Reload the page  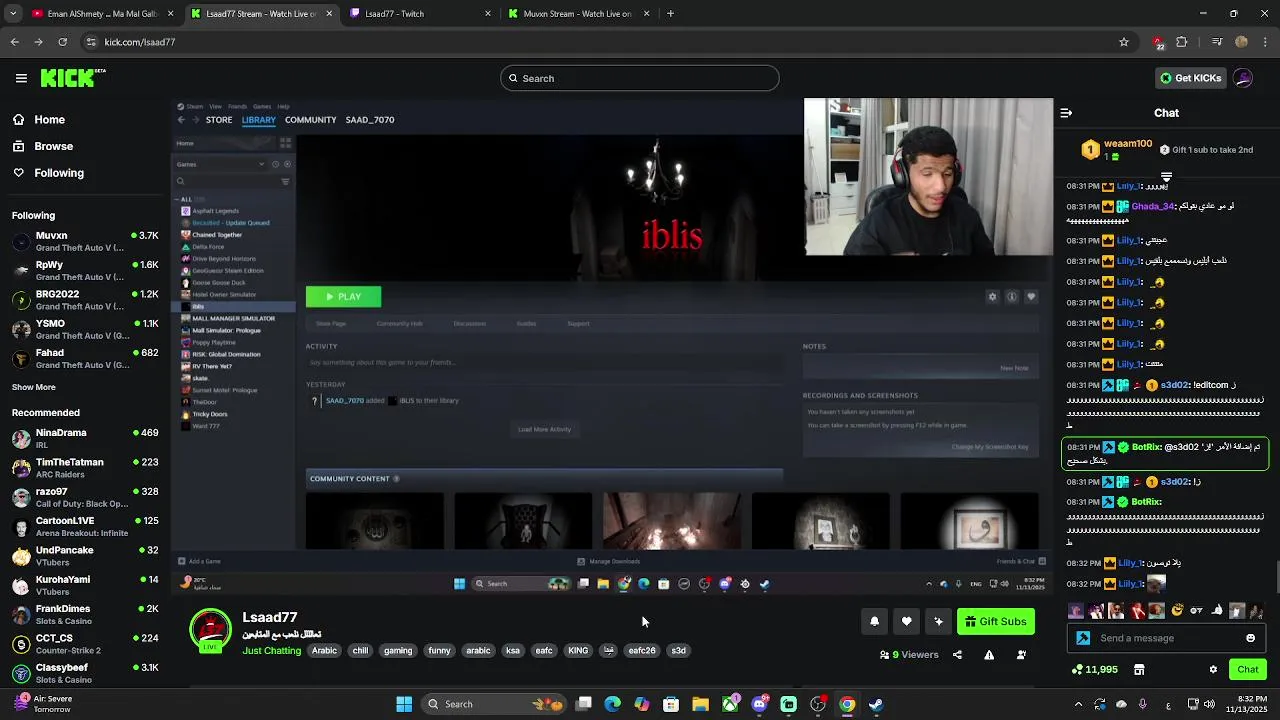[x=62, y=42]
